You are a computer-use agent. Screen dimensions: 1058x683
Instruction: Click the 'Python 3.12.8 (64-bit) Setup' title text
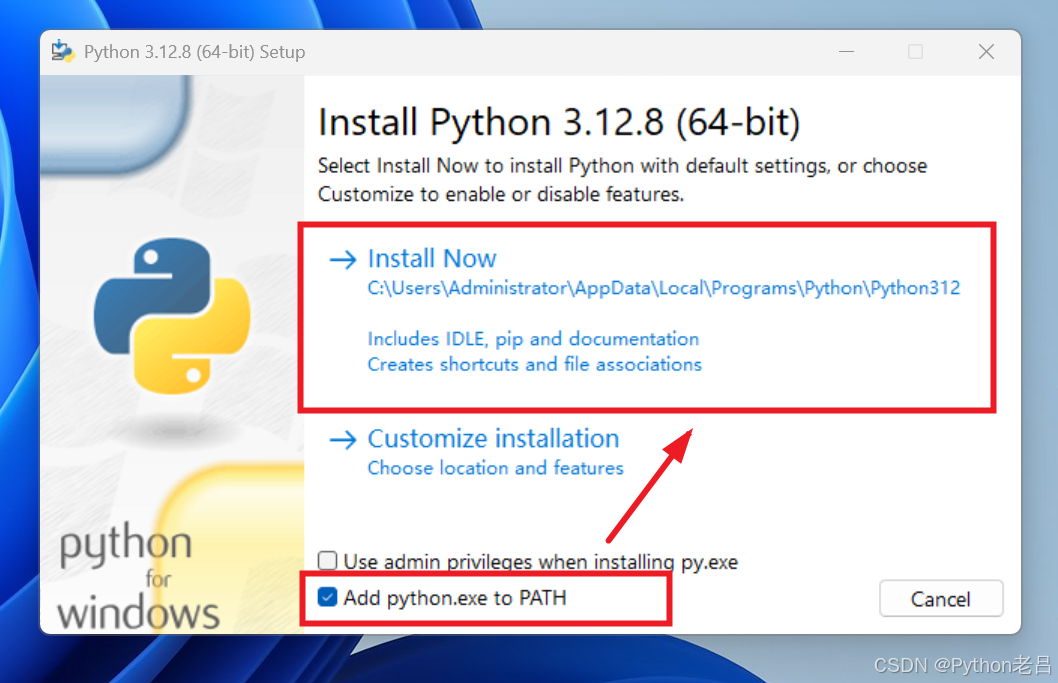[x=194, y=52]
